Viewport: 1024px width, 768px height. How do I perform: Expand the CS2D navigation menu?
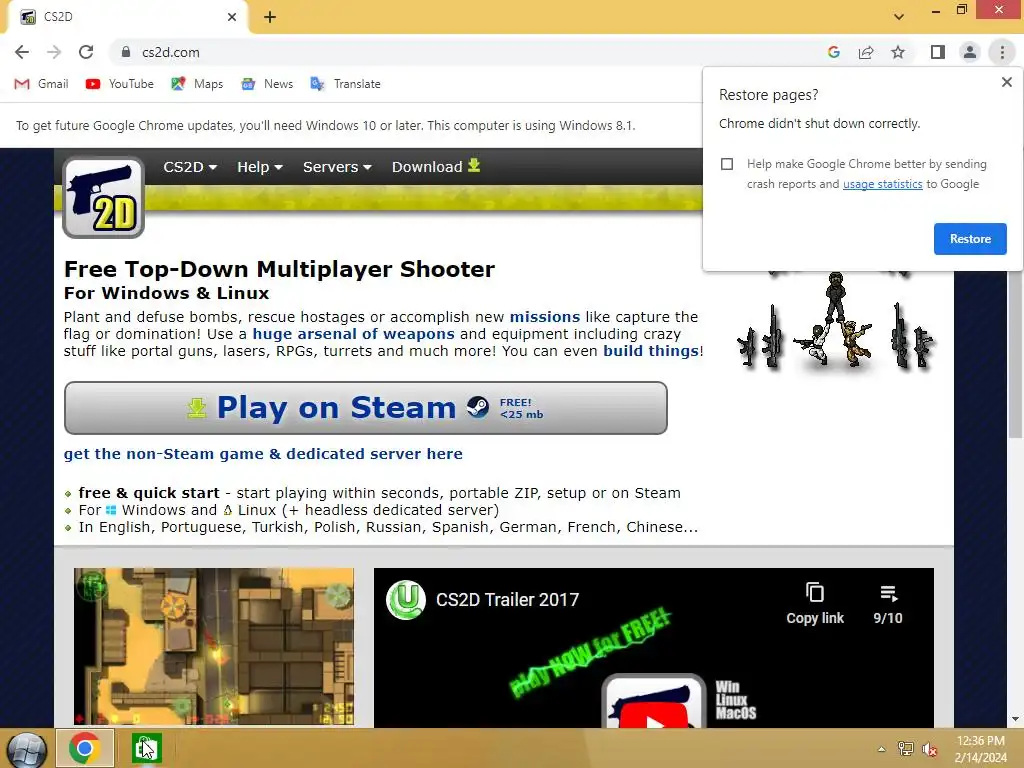(x=190, y=167)
